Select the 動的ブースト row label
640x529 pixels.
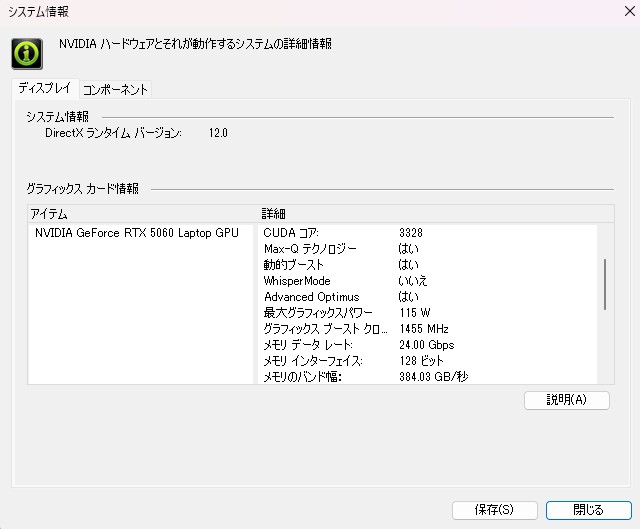[293, 264]
